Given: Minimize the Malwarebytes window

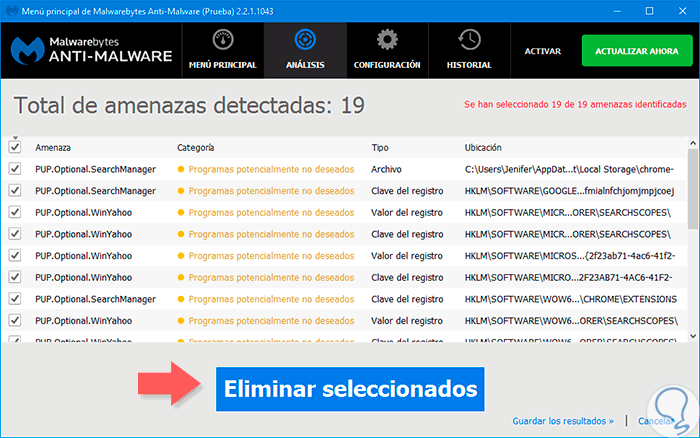Looking at the screenshot, I should click(617, 11).
